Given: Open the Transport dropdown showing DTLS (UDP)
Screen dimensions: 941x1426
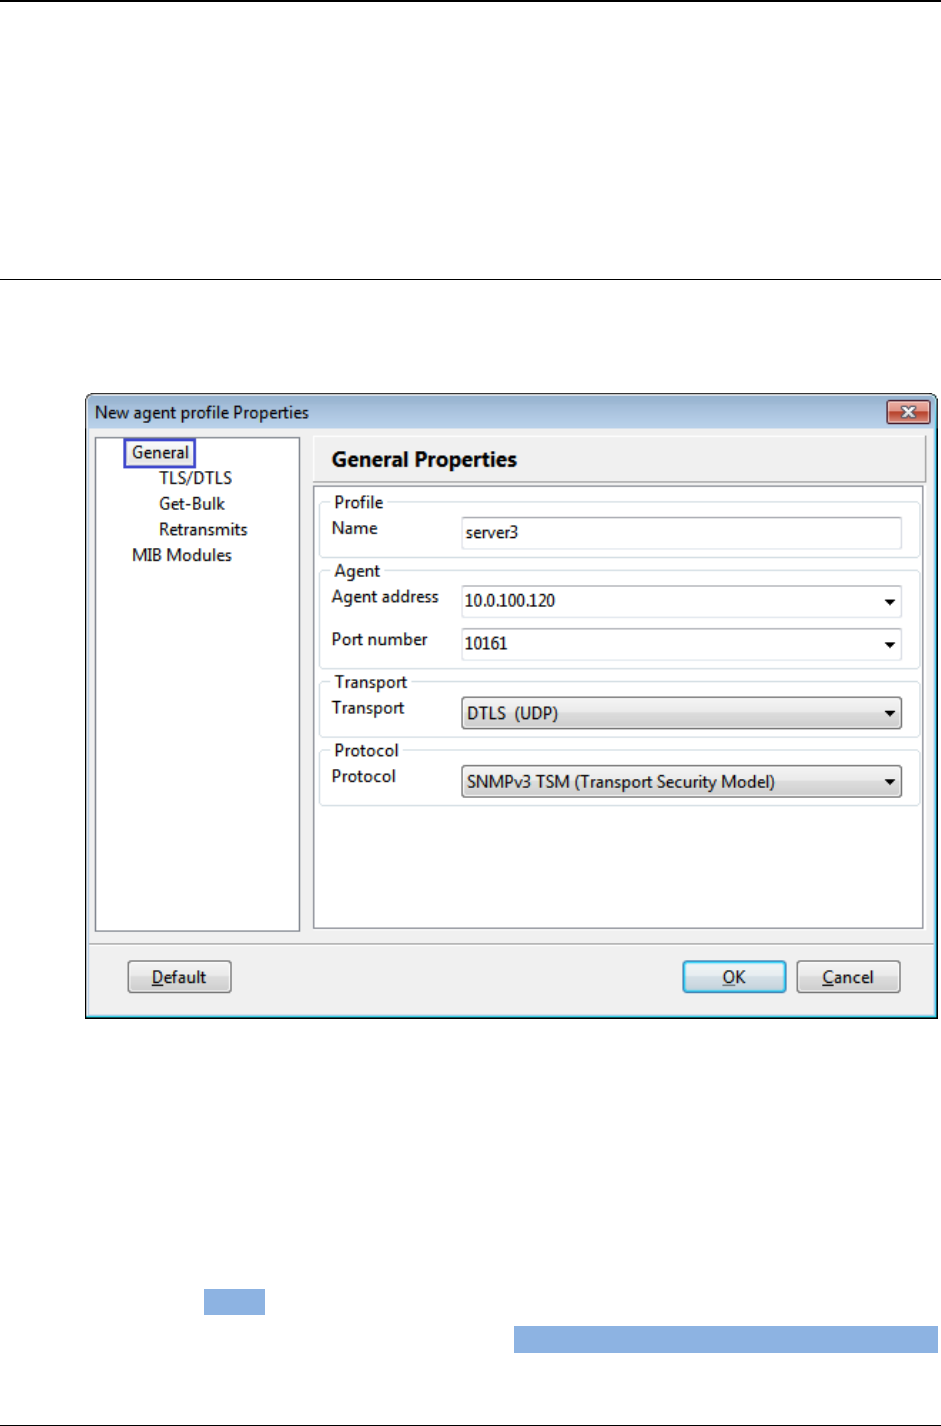Looking at the screenshot, I should [681, 713].
